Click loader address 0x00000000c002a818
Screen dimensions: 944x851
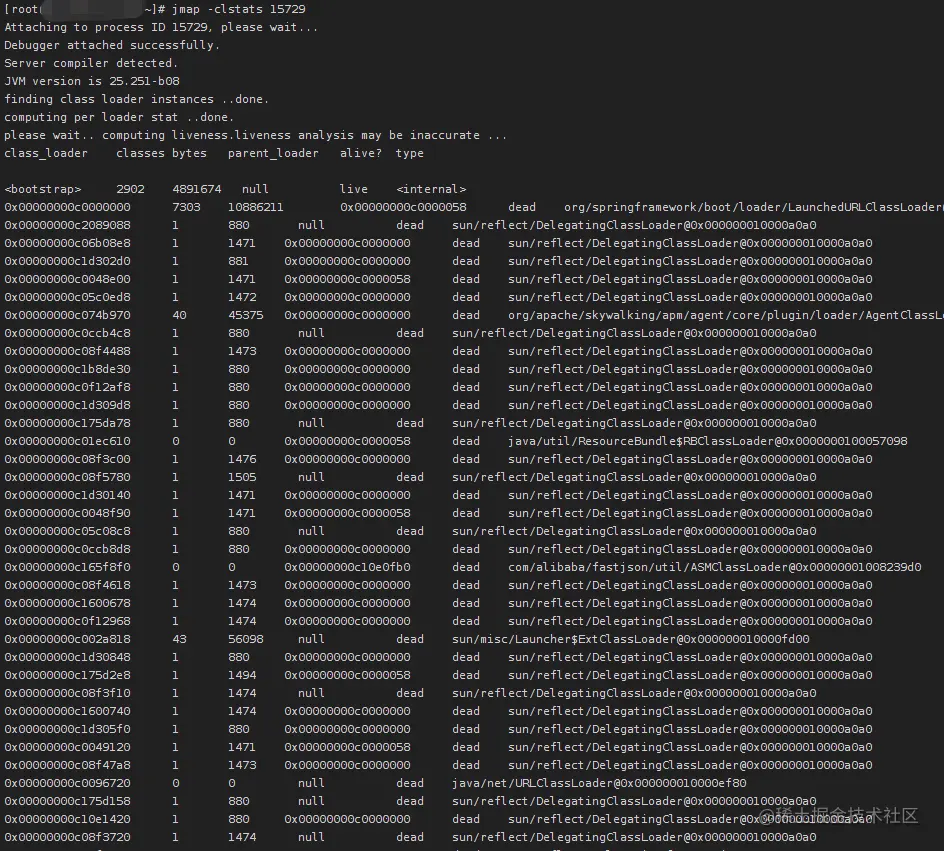click(x=67, y=639)
